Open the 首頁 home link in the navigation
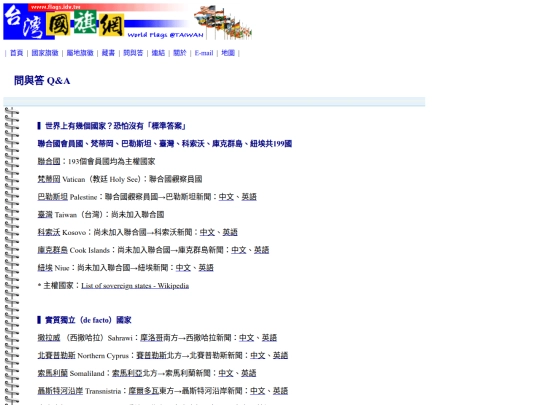The width and height of the screenshot is (540, 405). [x=17, y=53]
